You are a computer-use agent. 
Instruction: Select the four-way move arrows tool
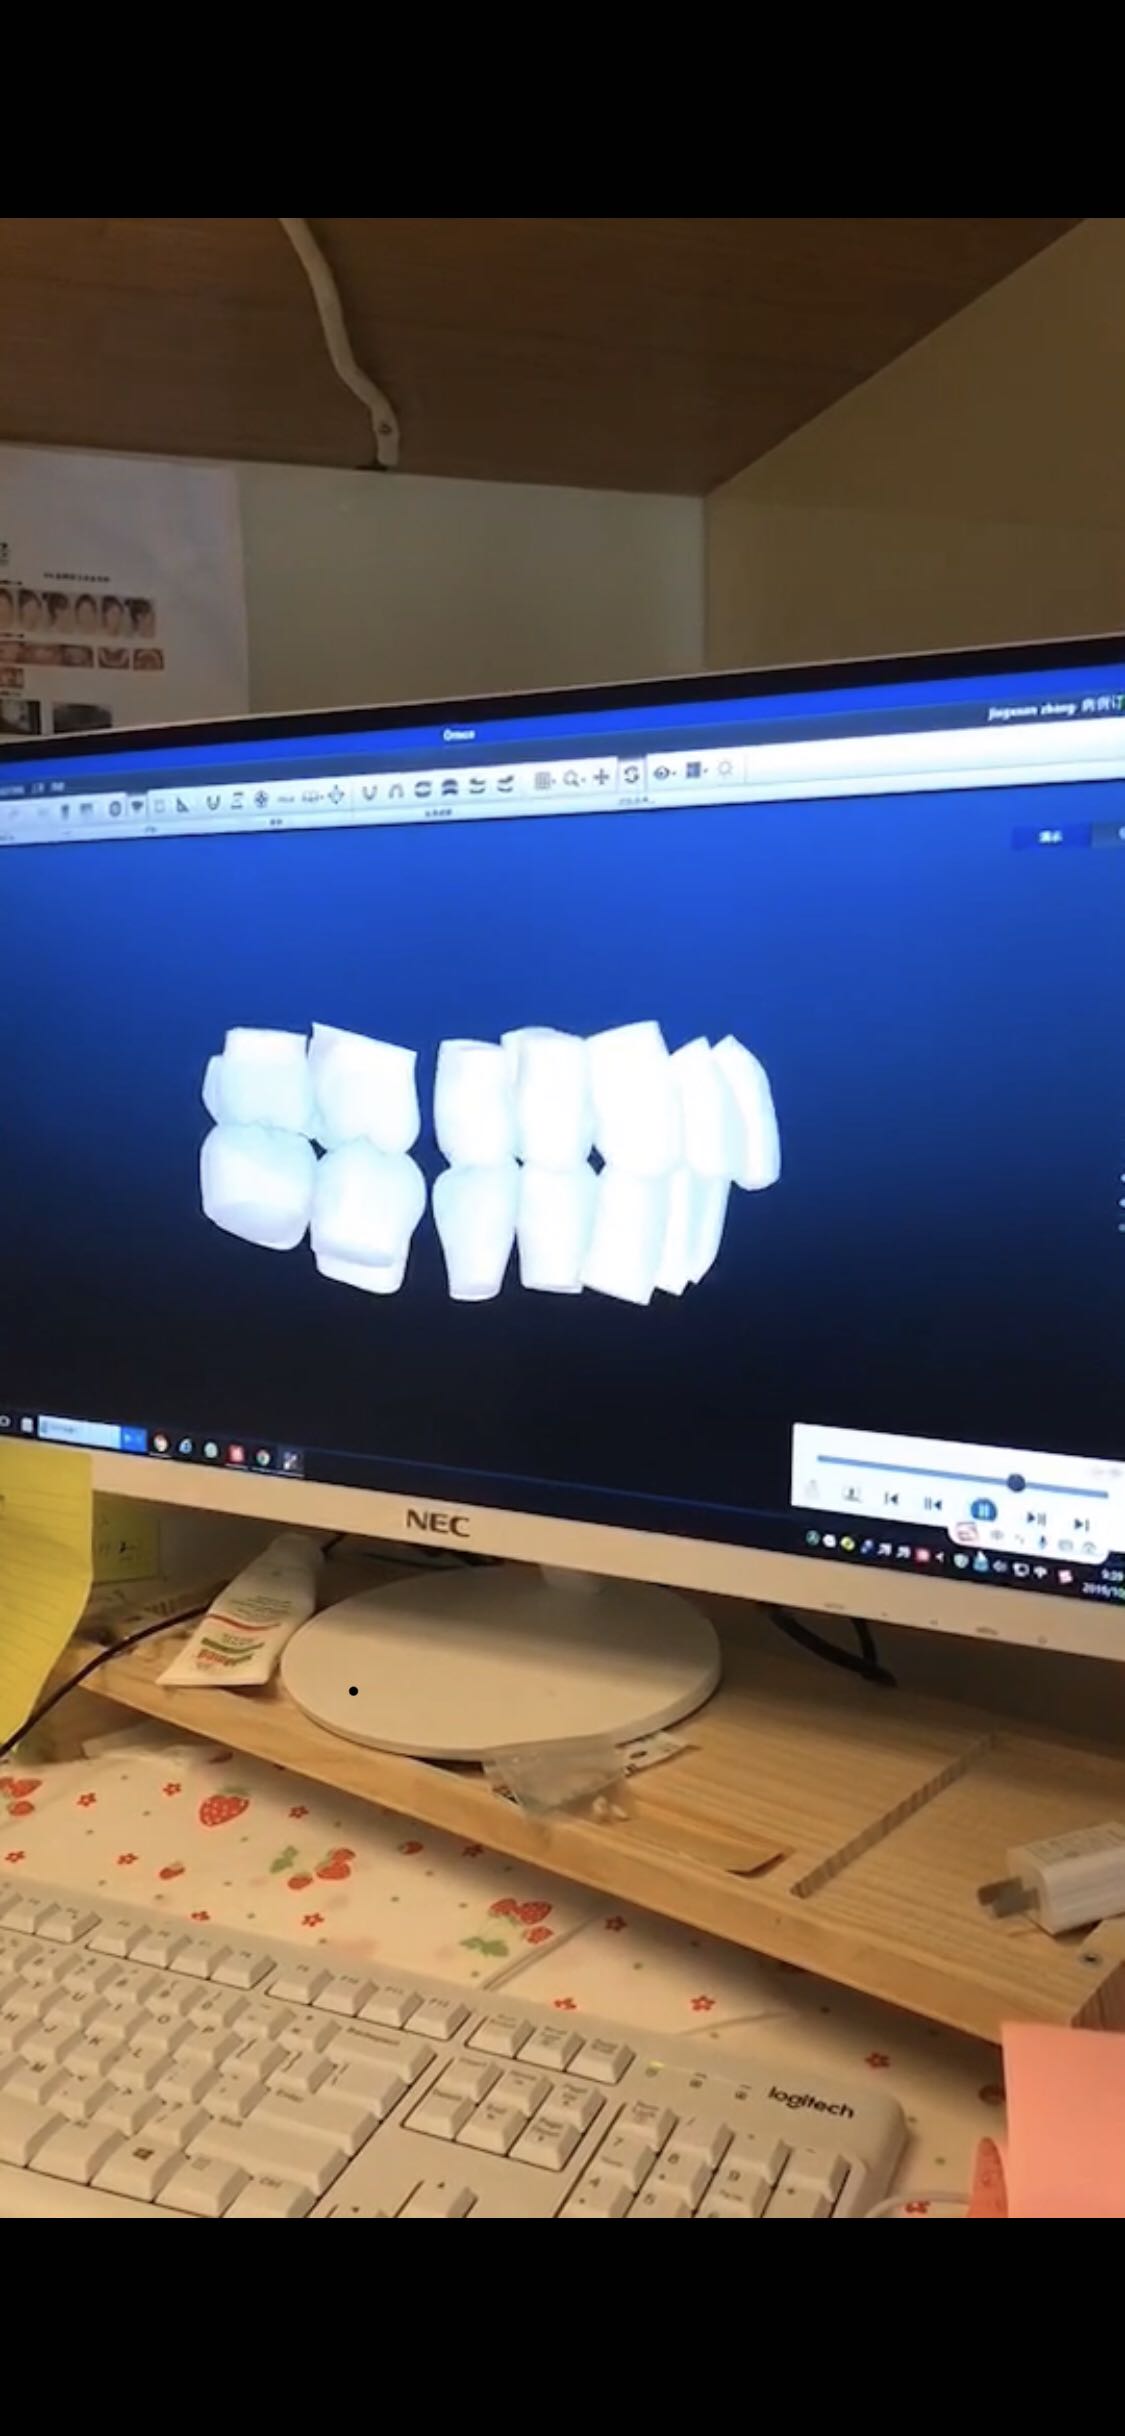tap(336, 796)
